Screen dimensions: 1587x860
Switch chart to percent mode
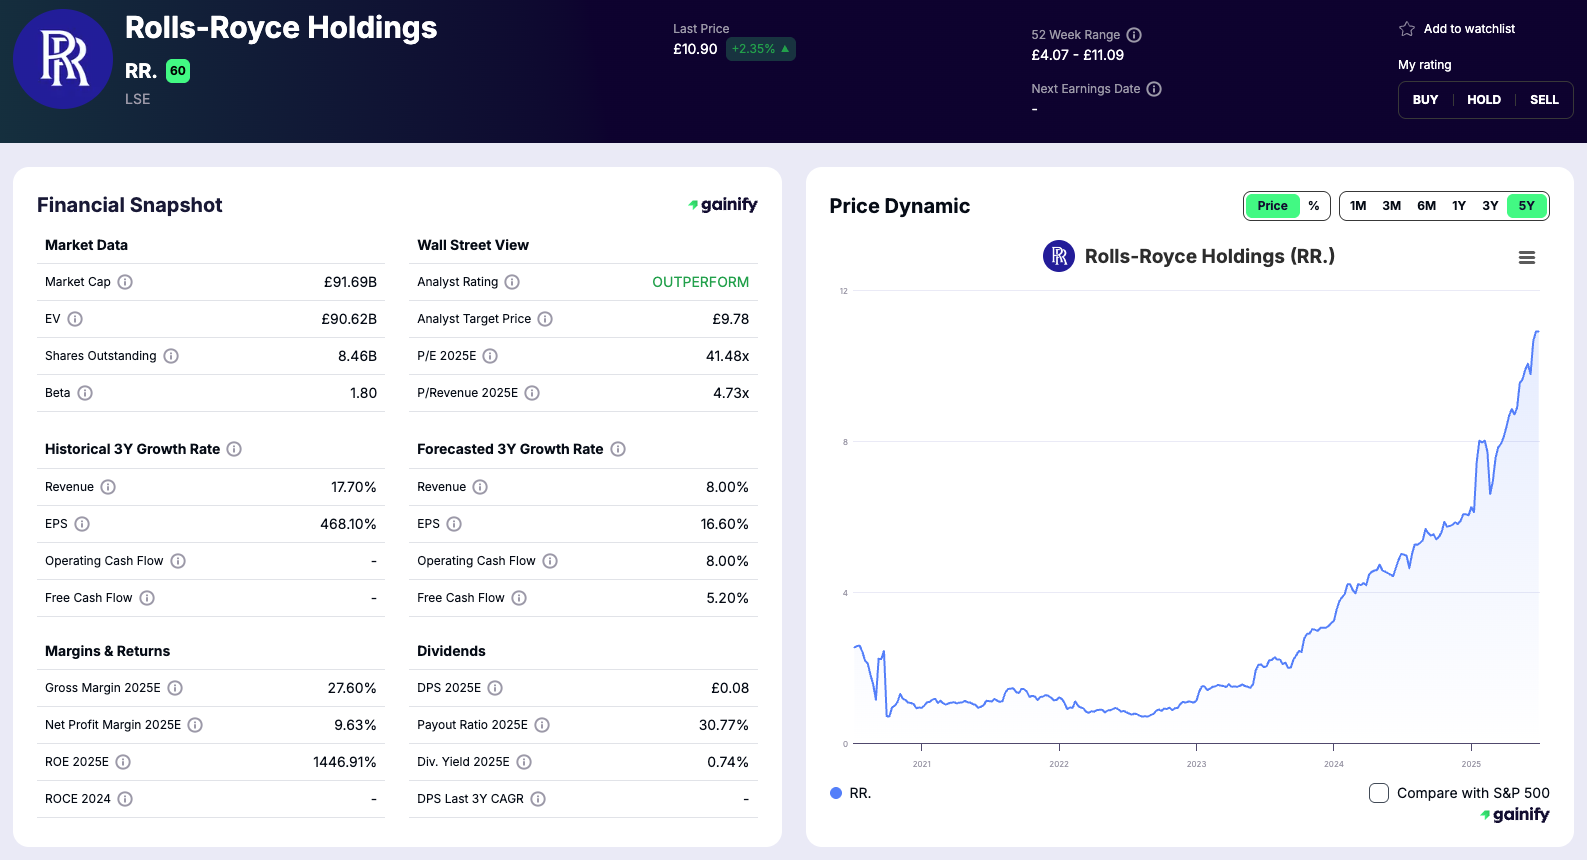(x=1314, y=206)
